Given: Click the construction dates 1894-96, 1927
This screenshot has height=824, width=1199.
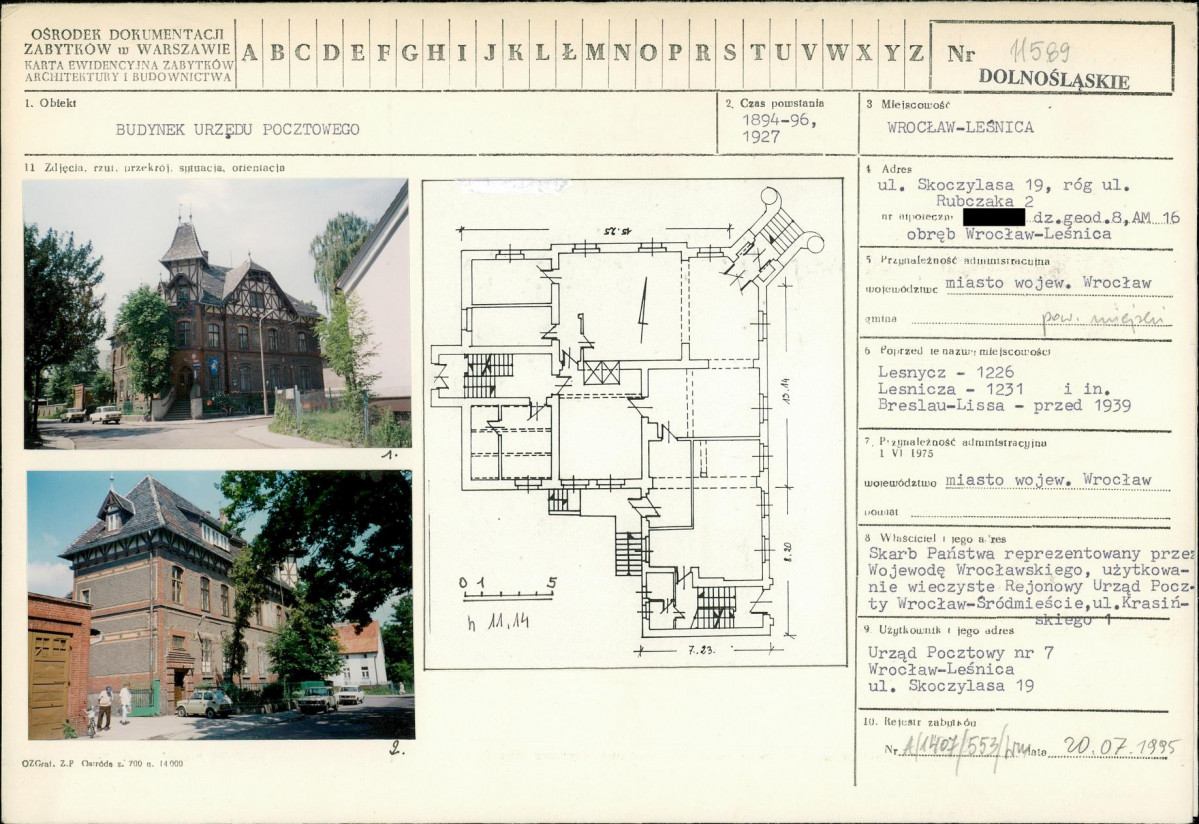Looking at the screenshot, I should coord(778,128).
